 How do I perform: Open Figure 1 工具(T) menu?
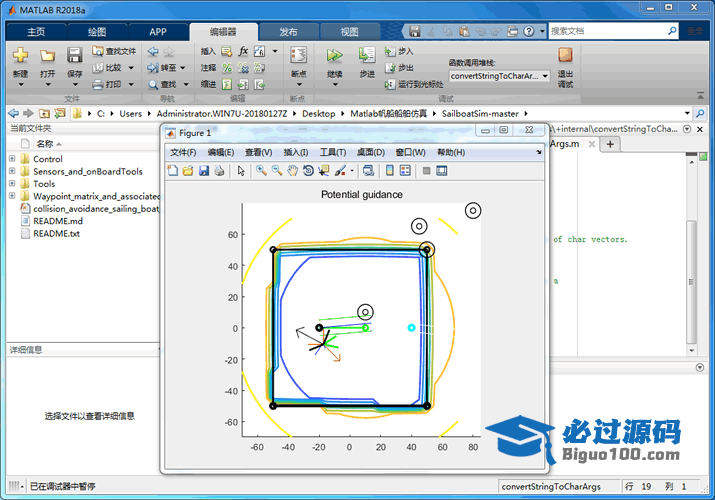pyautogui.click(x=333, y=152)
